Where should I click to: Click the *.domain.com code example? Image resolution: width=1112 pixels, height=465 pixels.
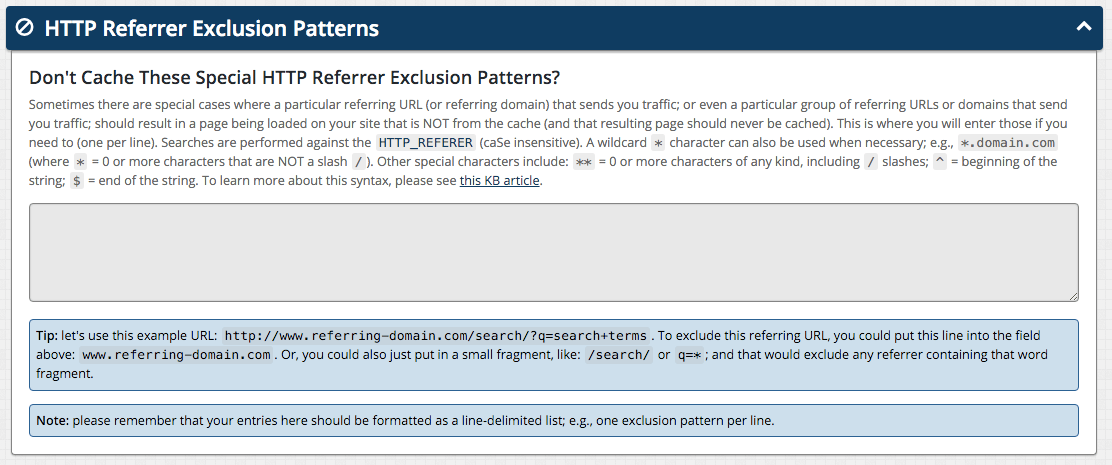point(1007,142)
